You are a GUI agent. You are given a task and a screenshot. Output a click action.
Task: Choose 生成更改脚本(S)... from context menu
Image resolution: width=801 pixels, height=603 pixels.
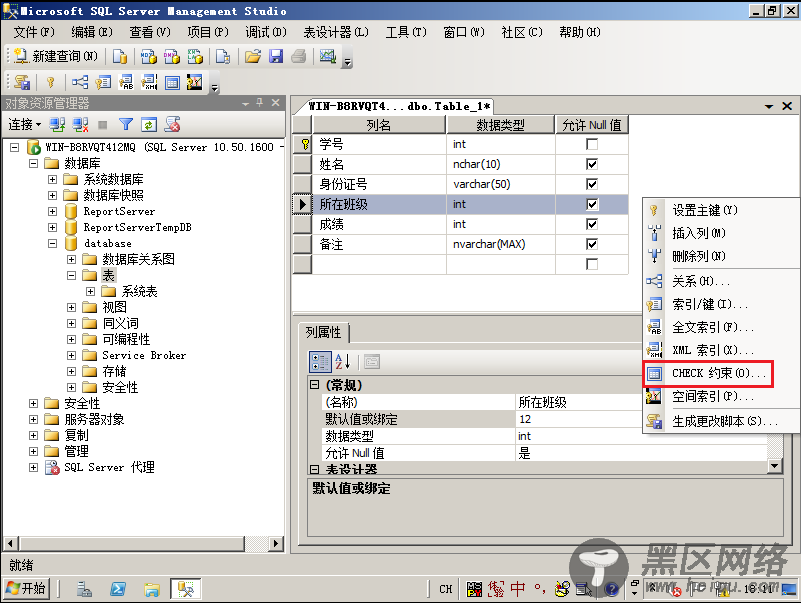(724, 421)
